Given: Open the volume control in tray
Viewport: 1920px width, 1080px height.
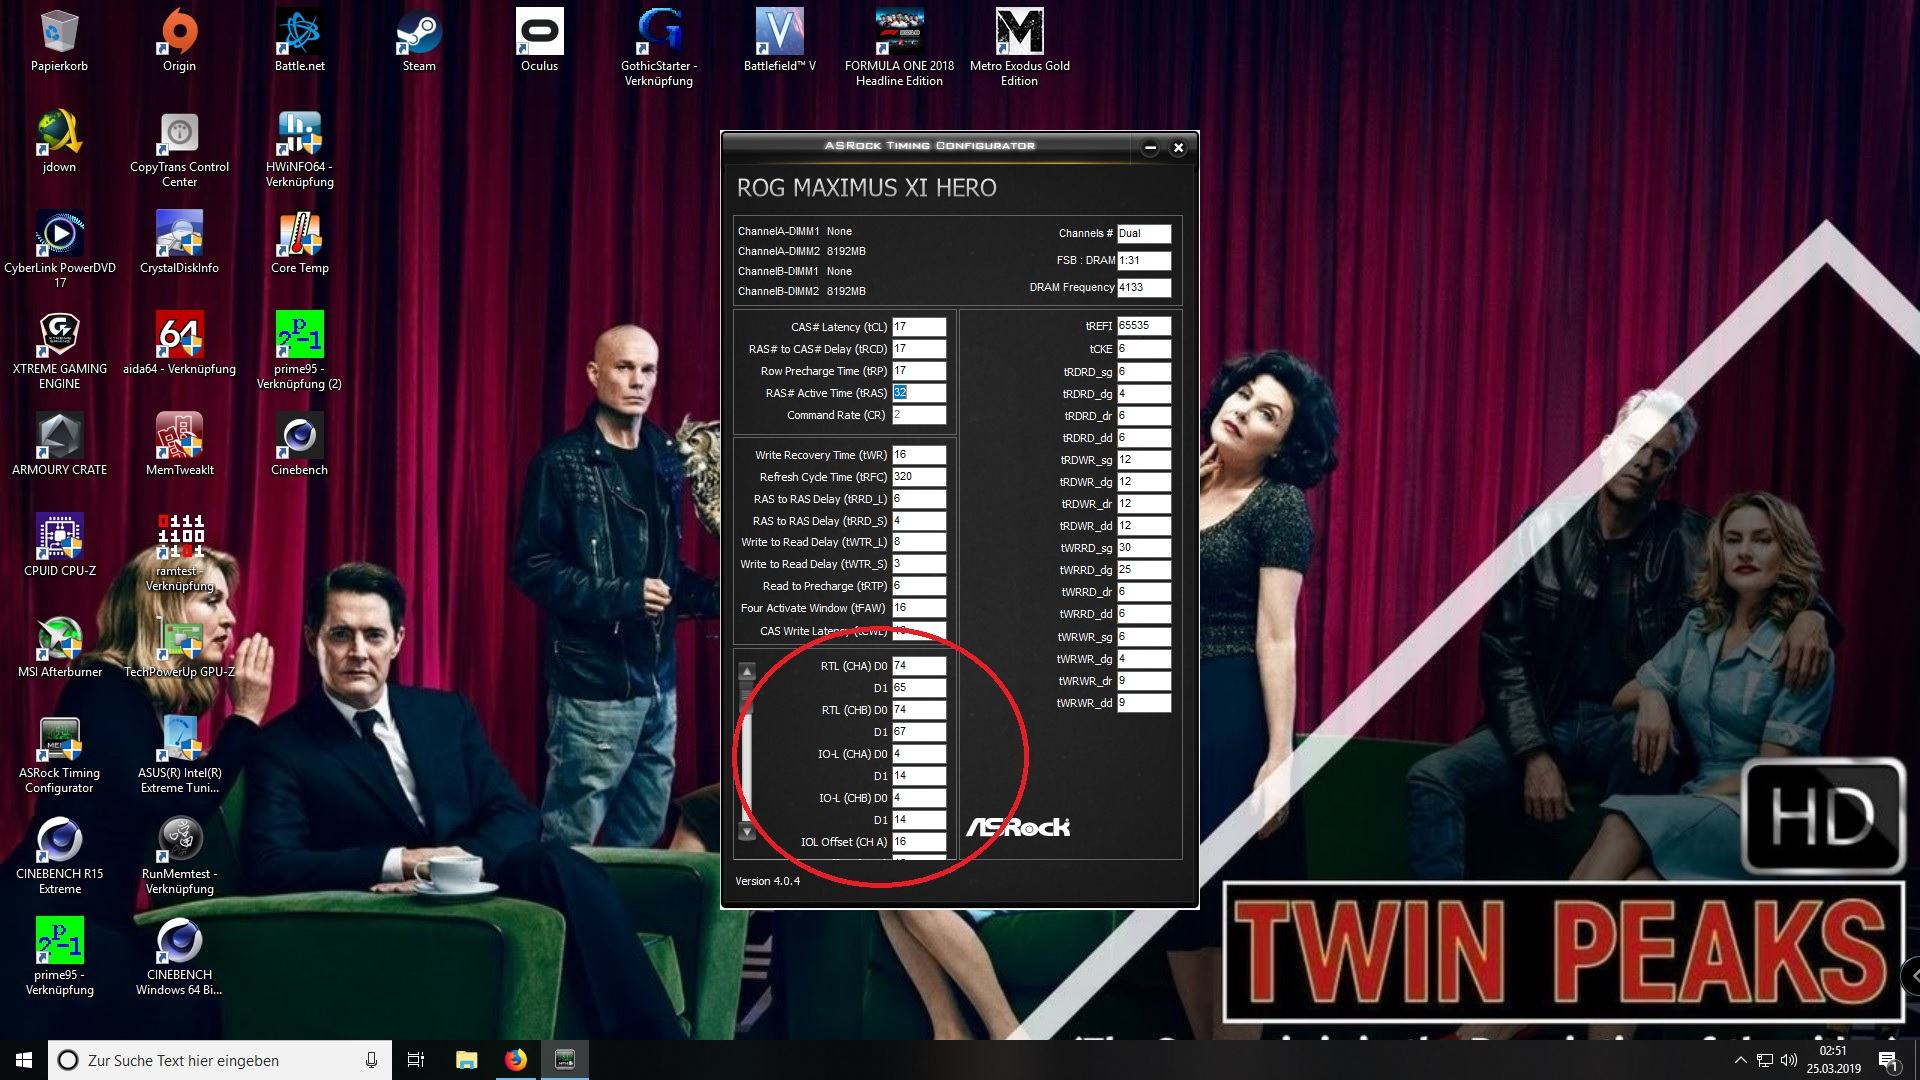Looking at the screenshot, I should [x=1788, y=1060].
